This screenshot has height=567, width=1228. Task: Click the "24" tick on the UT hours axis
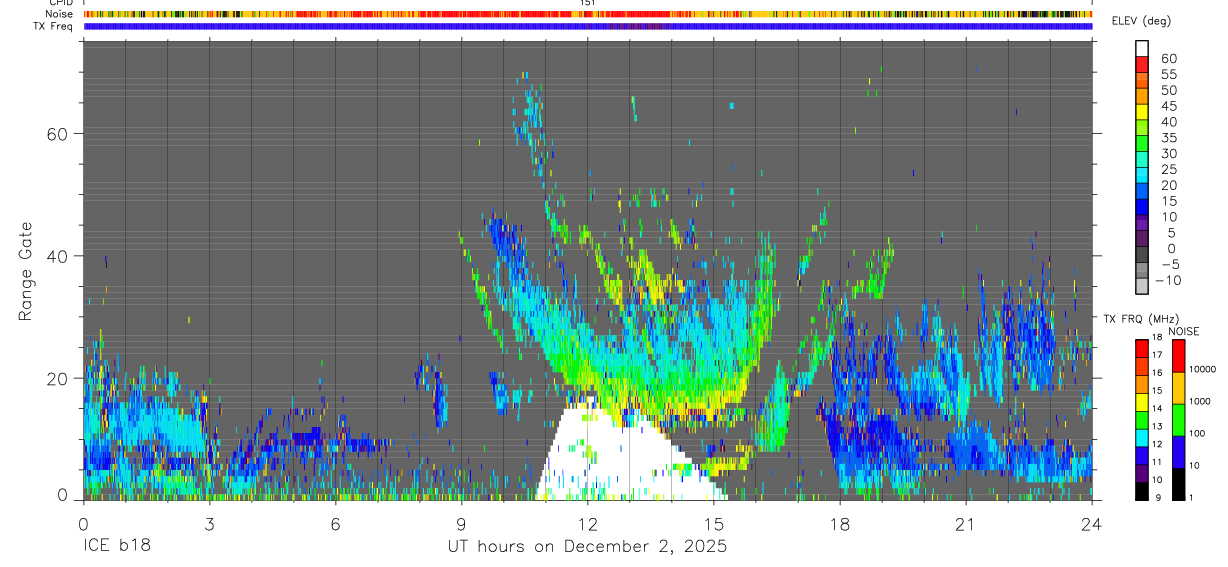(1091, 524)
